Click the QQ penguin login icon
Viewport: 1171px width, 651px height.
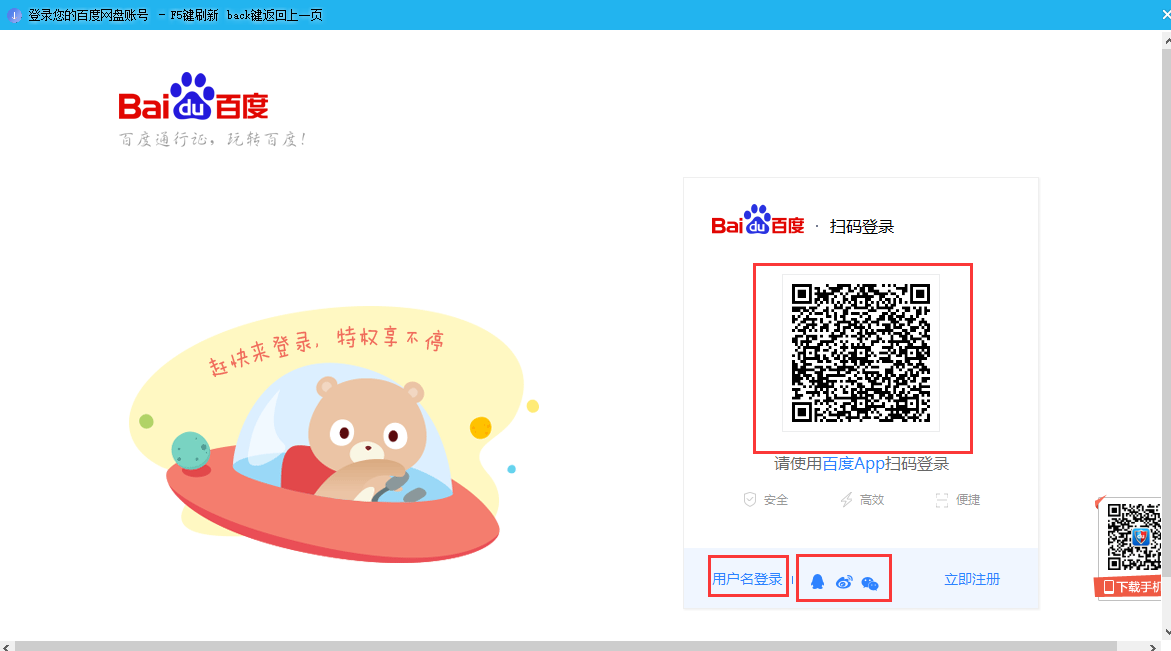point(818,582)
